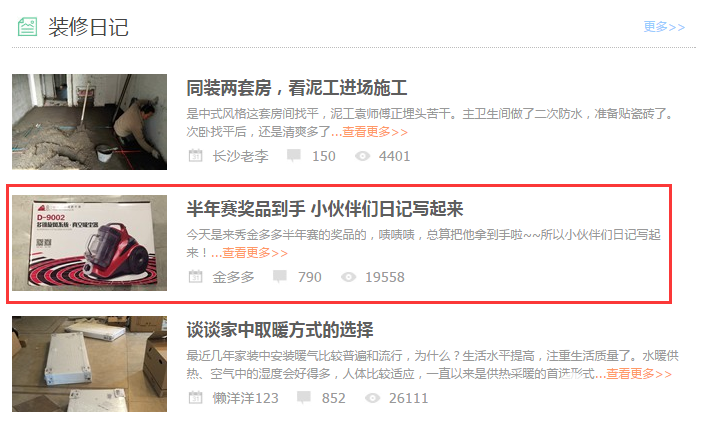
Task: Open the floor-leveling worker thumbnail
Action: (x=90, y=122)
